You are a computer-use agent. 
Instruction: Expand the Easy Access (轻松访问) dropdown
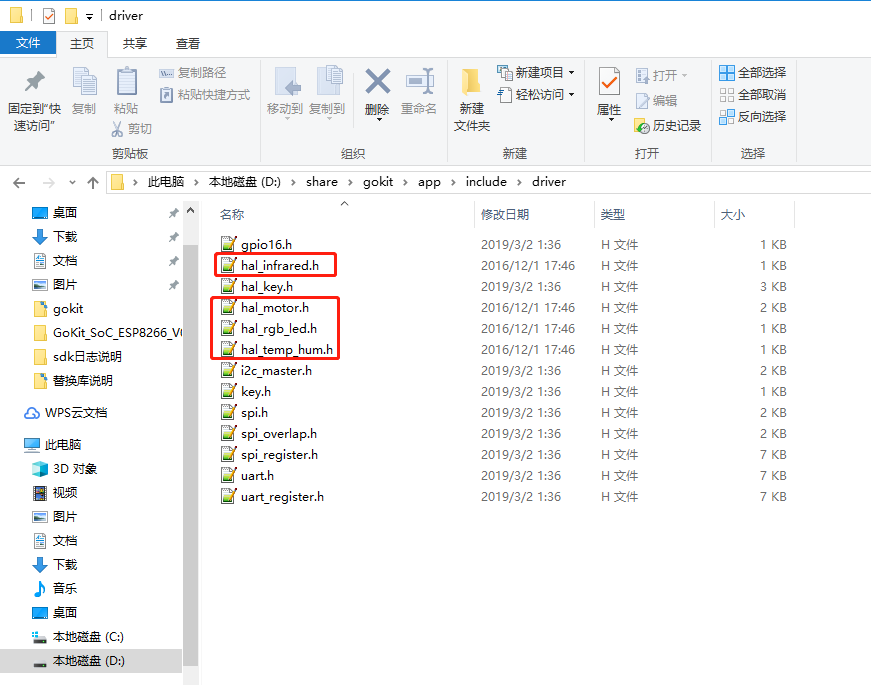[537, 95]
